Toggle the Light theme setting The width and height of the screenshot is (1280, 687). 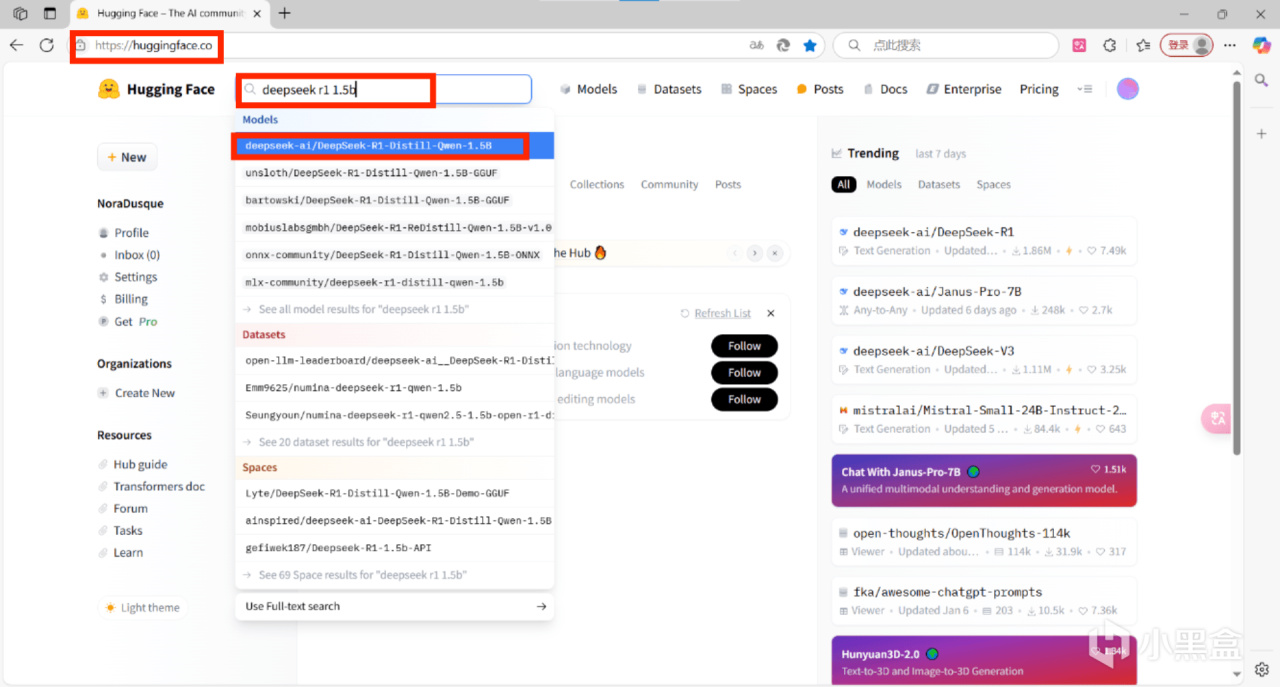click(141, 608)
